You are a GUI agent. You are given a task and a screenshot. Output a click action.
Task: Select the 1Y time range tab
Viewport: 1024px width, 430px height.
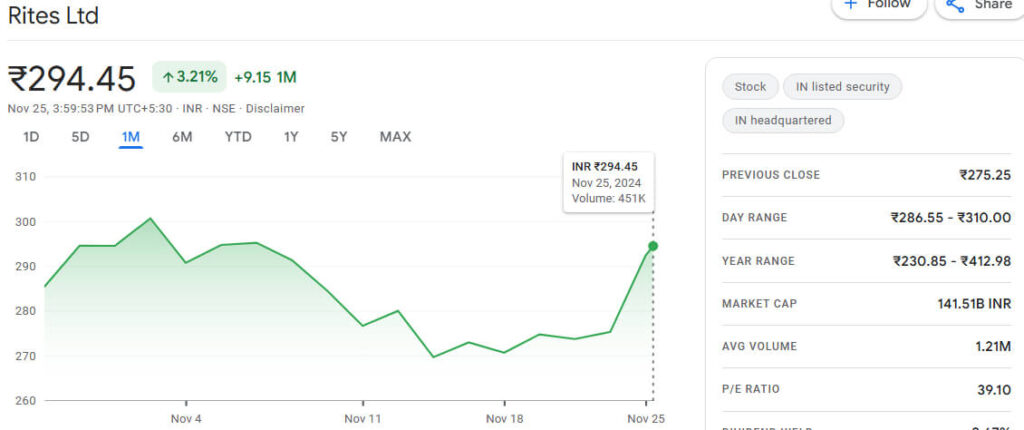(x=291, y=137)
